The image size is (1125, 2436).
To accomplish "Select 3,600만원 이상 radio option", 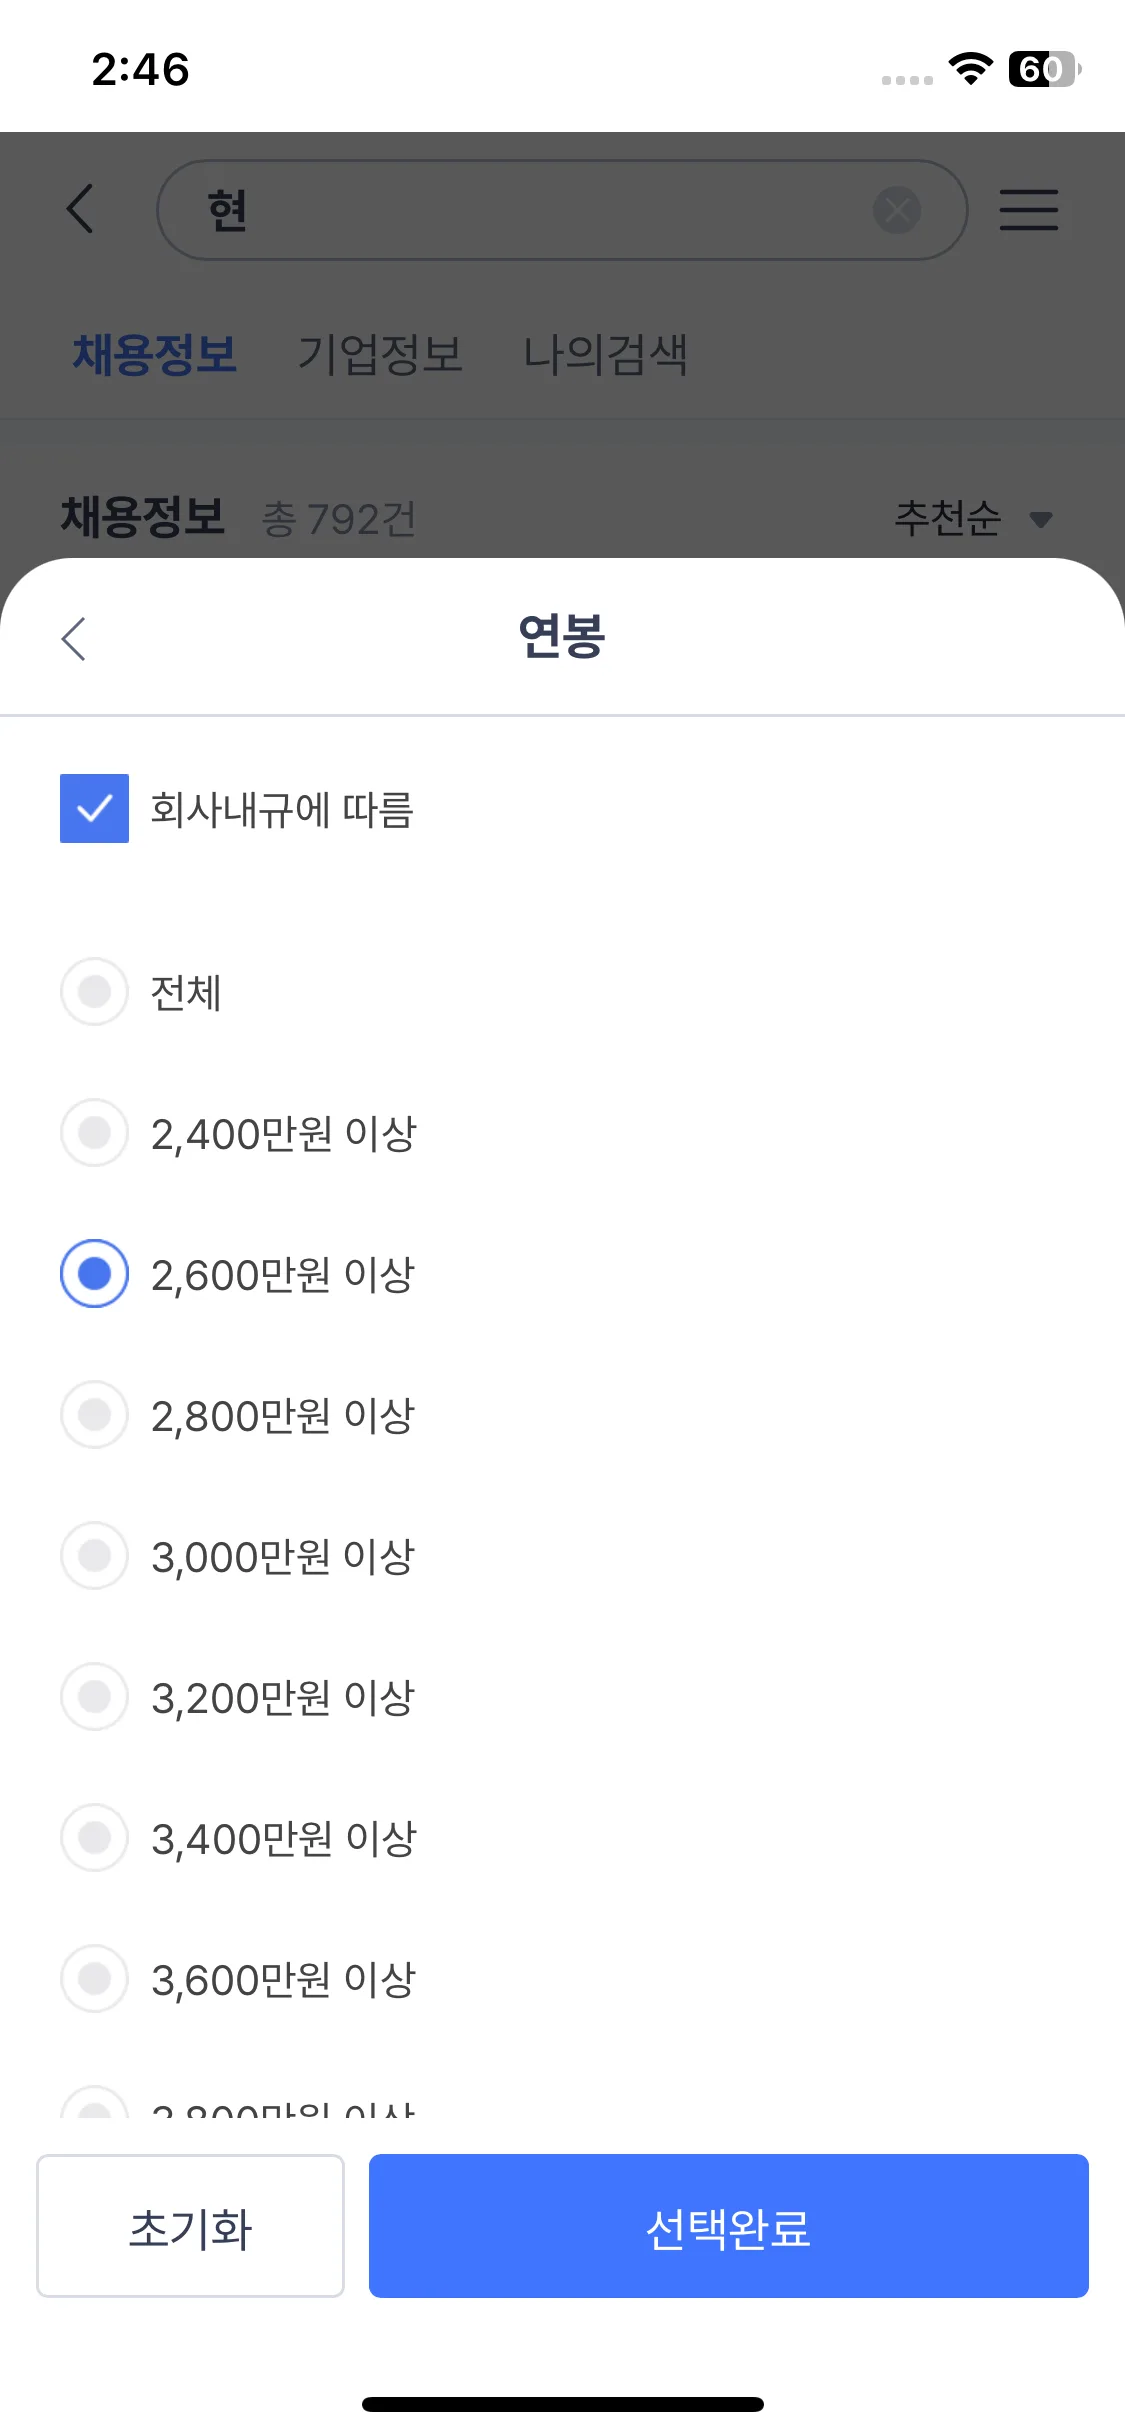I will click(94, 1979).
